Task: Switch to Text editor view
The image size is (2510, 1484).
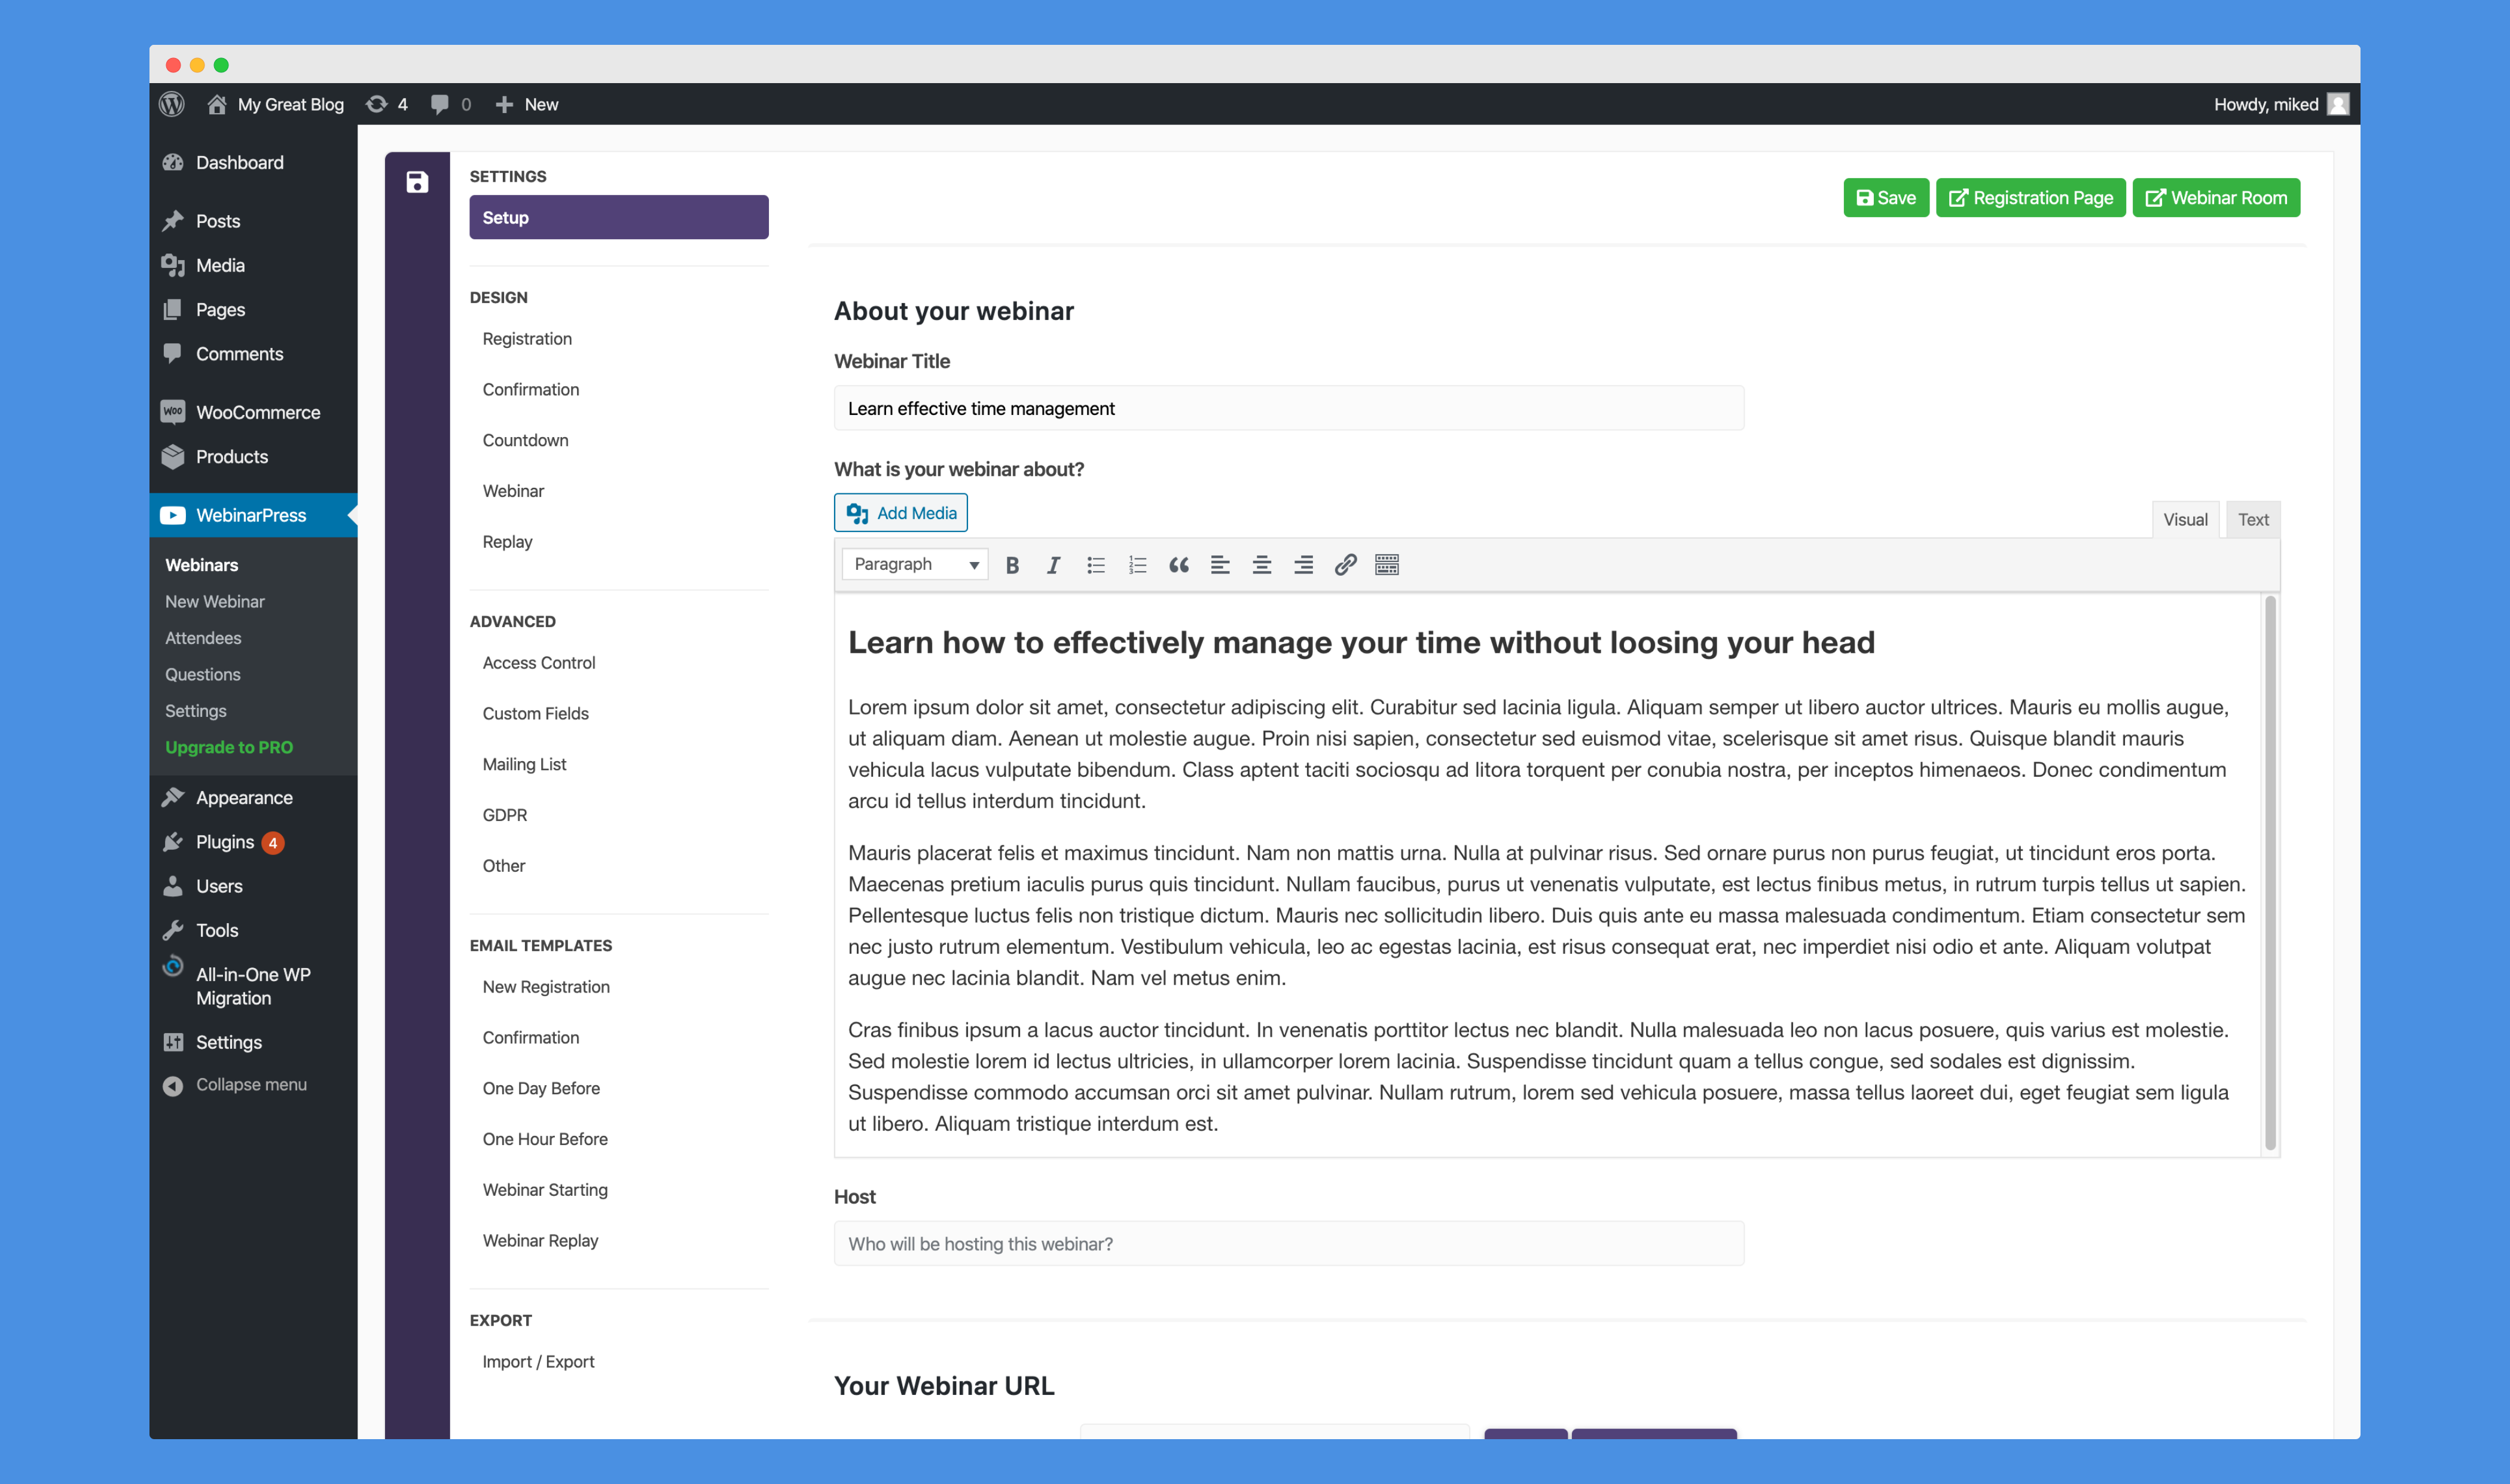Action: click(2252, 518)
